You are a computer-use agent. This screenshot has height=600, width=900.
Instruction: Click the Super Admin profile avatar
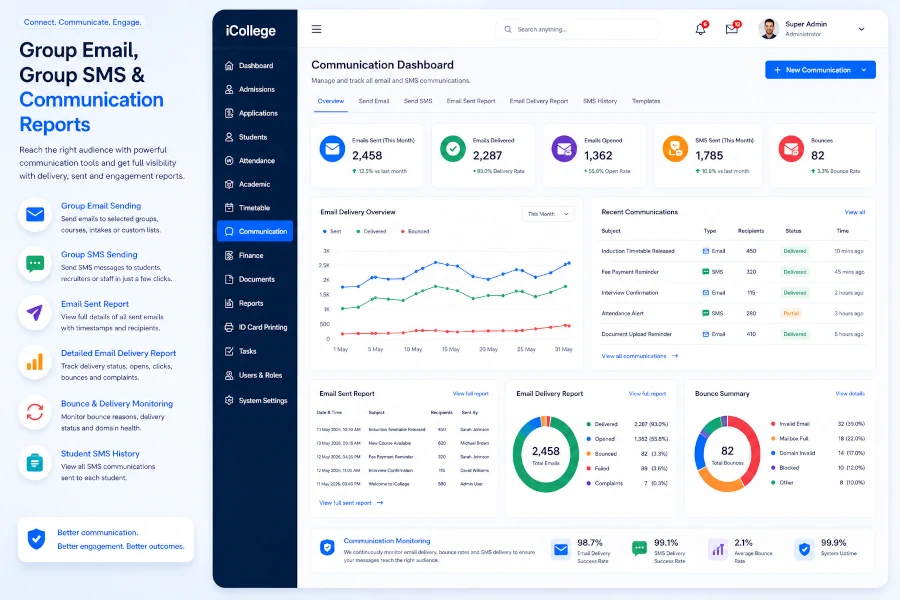[769, 29]
